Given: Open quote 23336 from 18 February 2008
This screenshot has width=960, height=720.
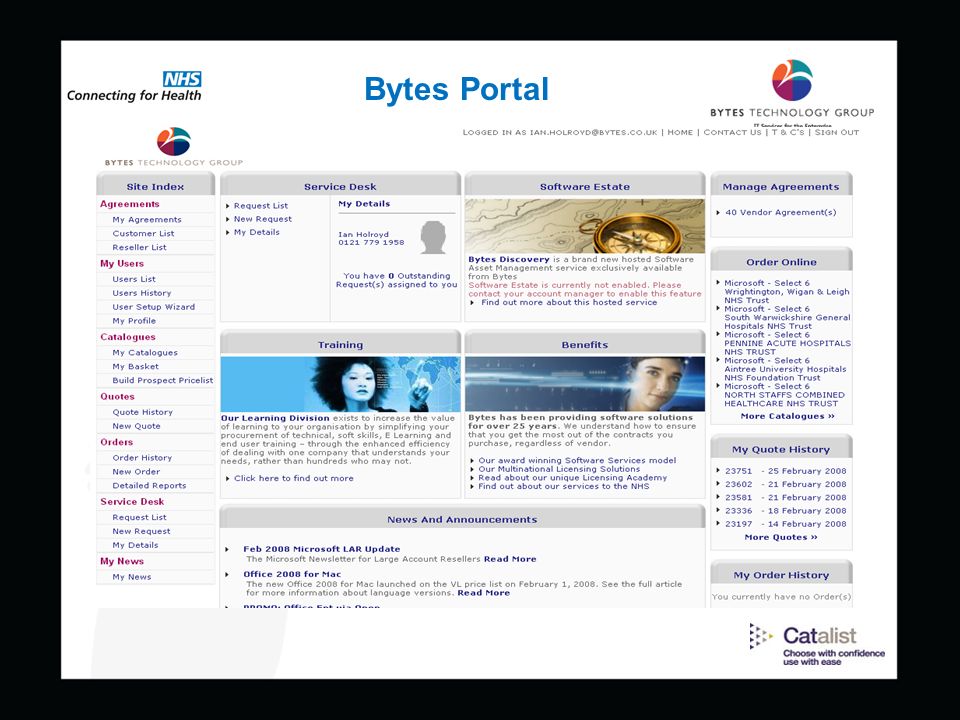Looking at the screenshot, I should tap(786, 511).
